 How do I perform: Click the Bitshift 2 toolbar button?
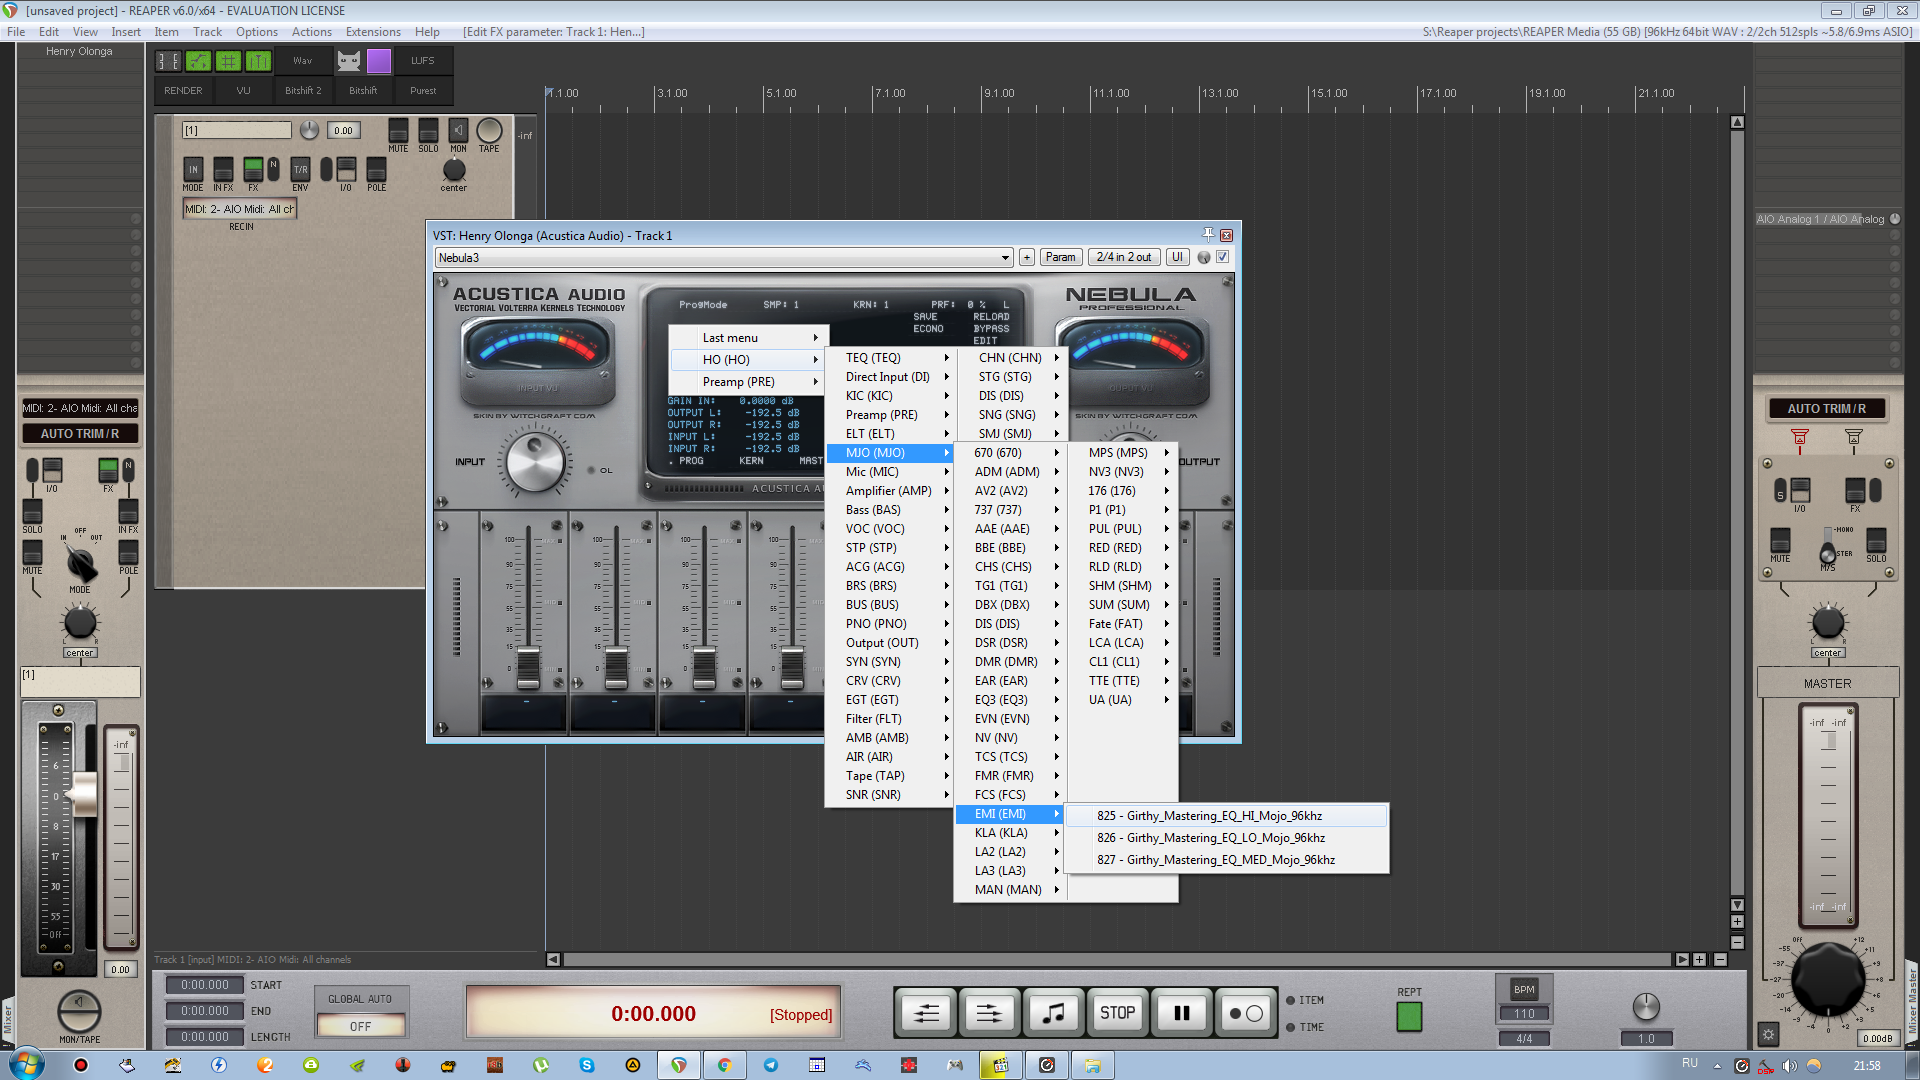[303, 91]
